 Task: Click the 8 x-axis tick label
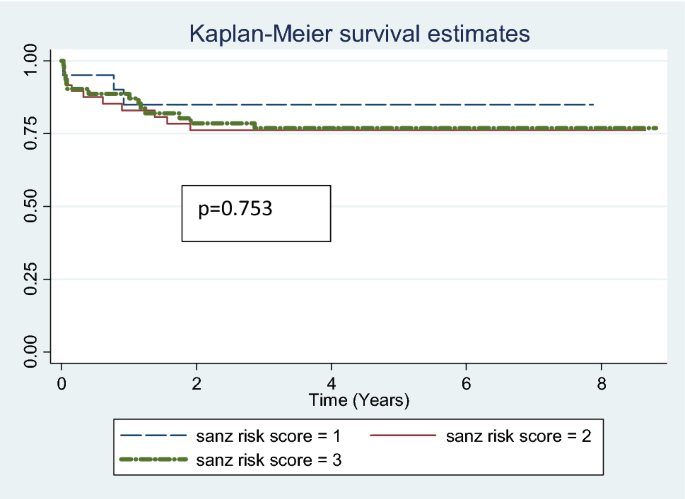601,384
